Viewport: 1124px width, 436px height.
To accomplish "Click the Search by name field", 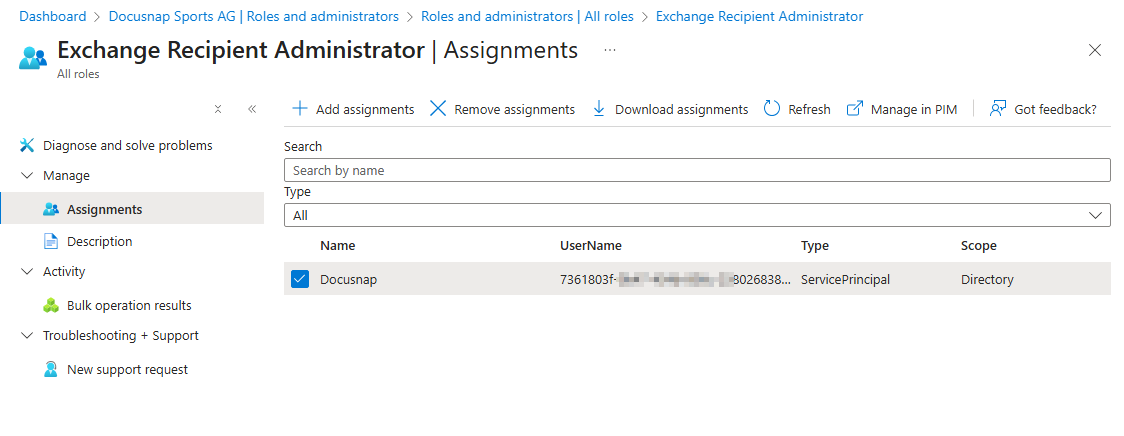I will [x=697, y=170].
